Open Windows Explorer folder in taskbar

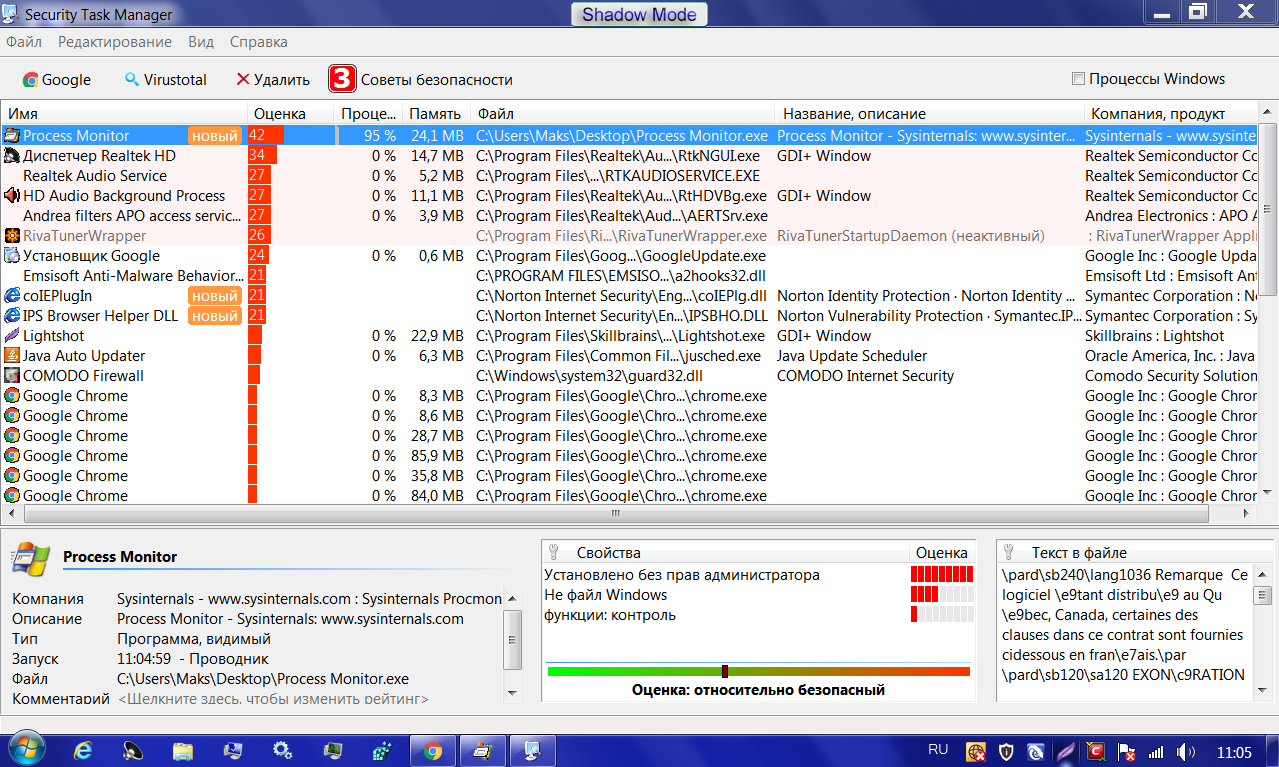pos(183,750)
